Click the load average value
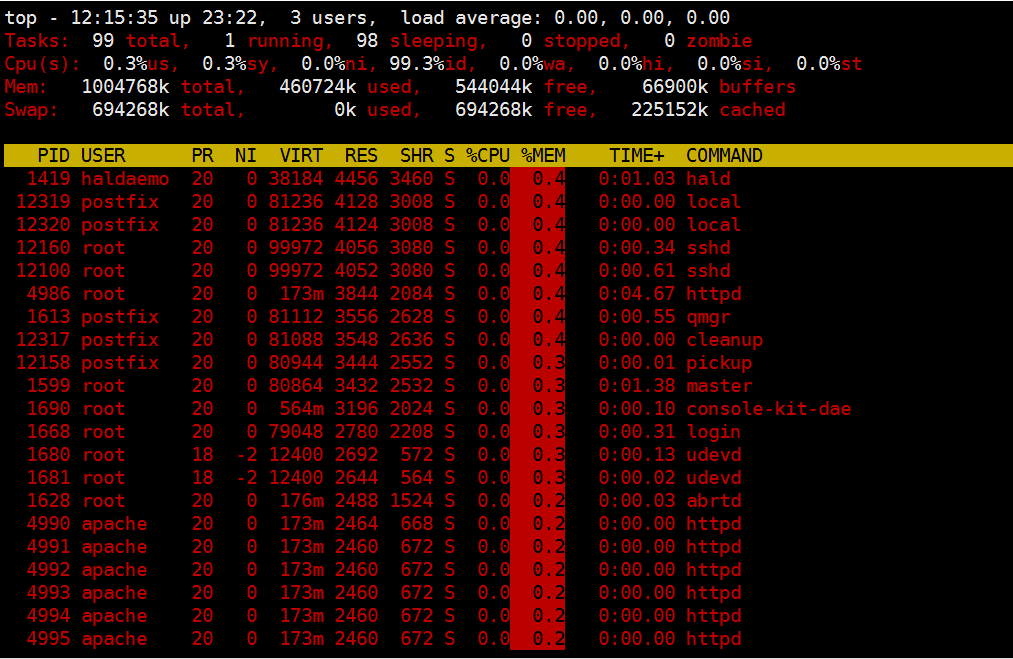 point(642,17)
